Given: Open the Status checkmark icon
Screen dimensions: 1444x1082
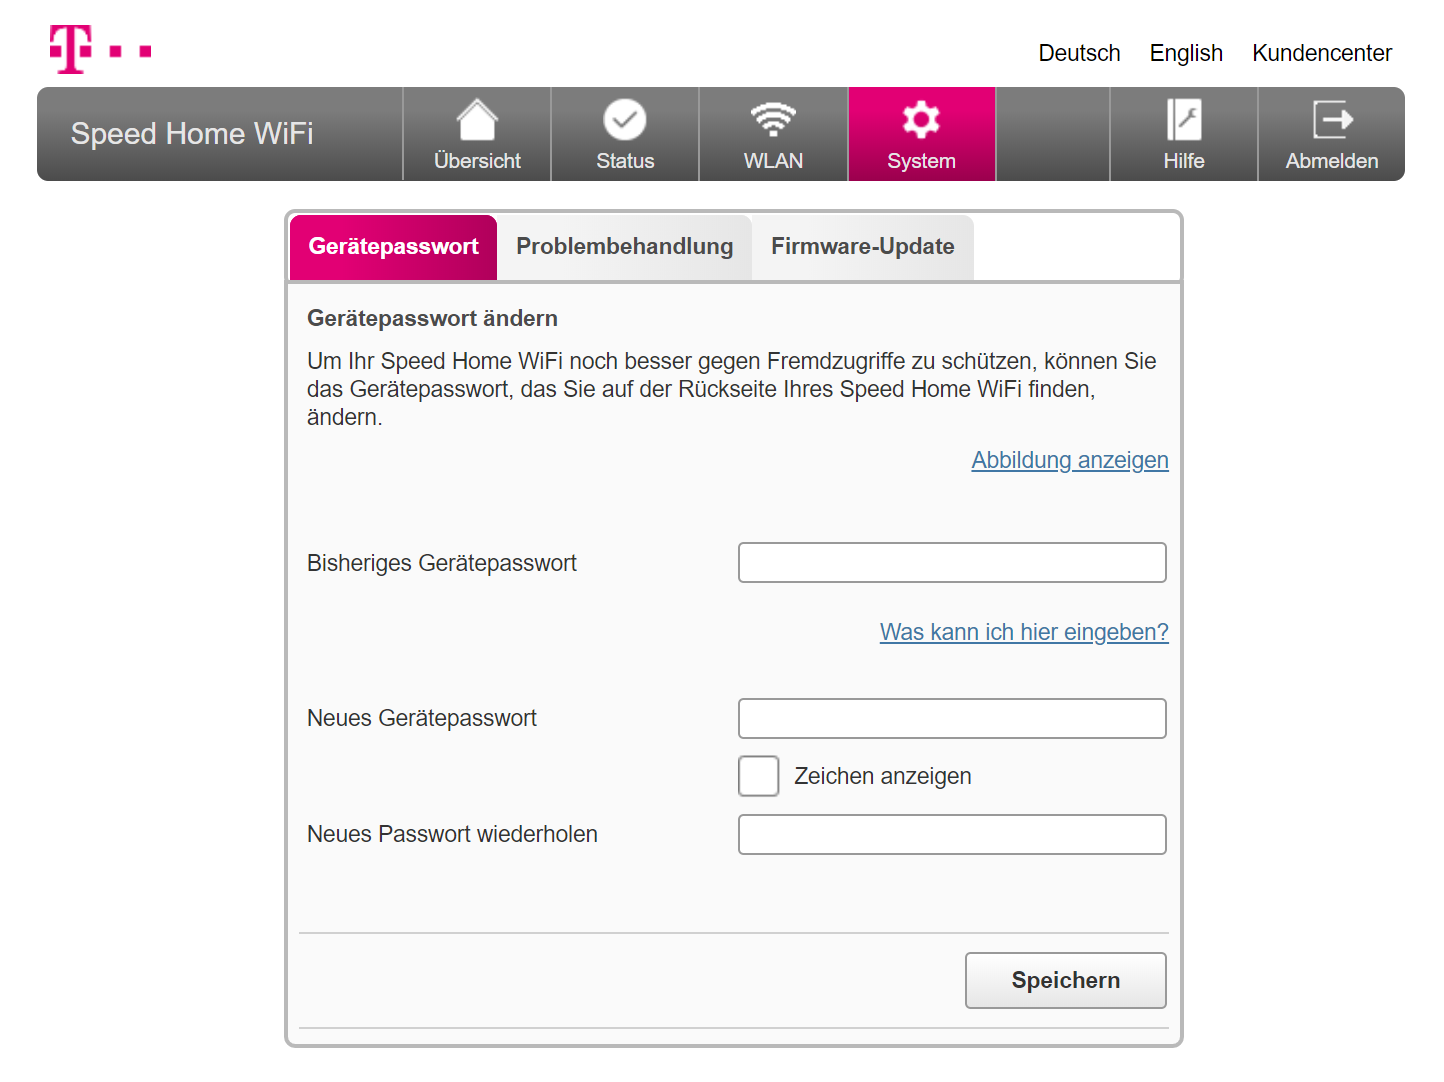Looking at the screenshot, I should click(x=625, y=121).
